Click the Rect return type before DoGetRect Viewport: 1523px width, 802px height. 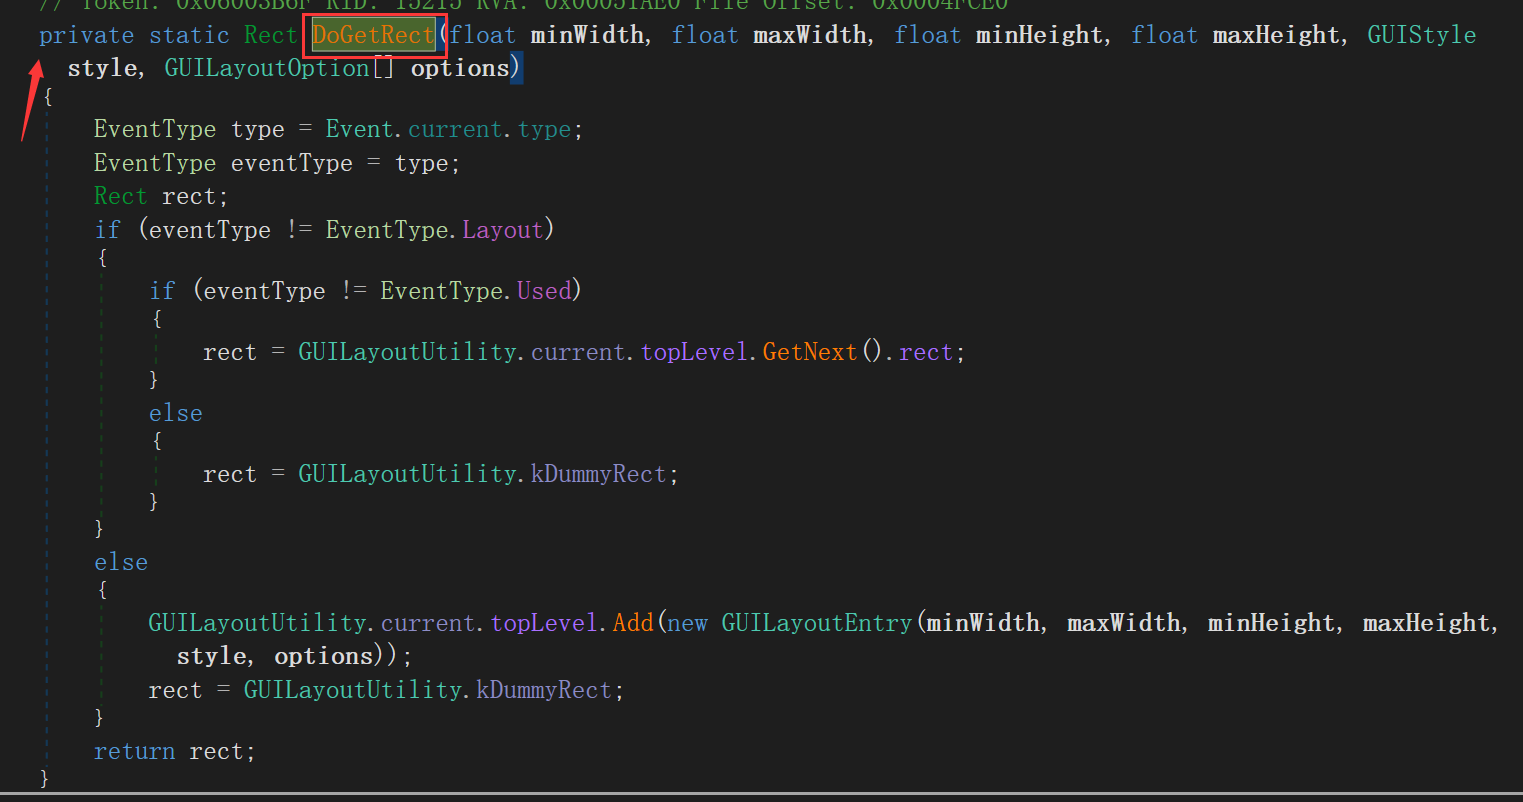click(x=271, y=36)
